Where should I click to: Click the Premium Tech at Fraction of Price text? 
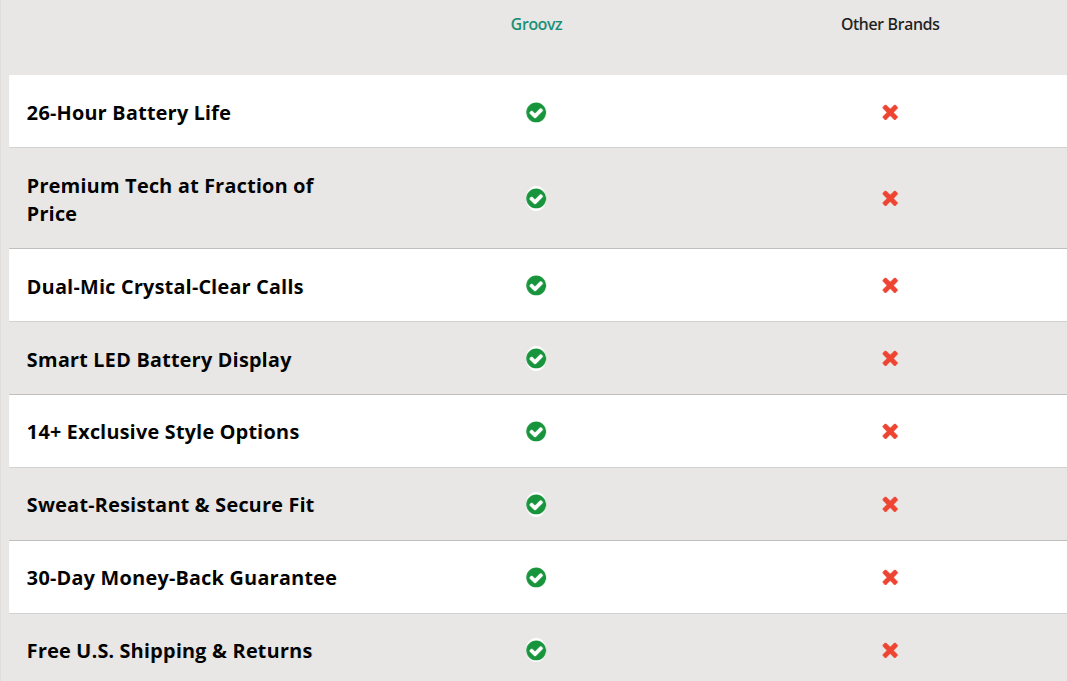170,199
